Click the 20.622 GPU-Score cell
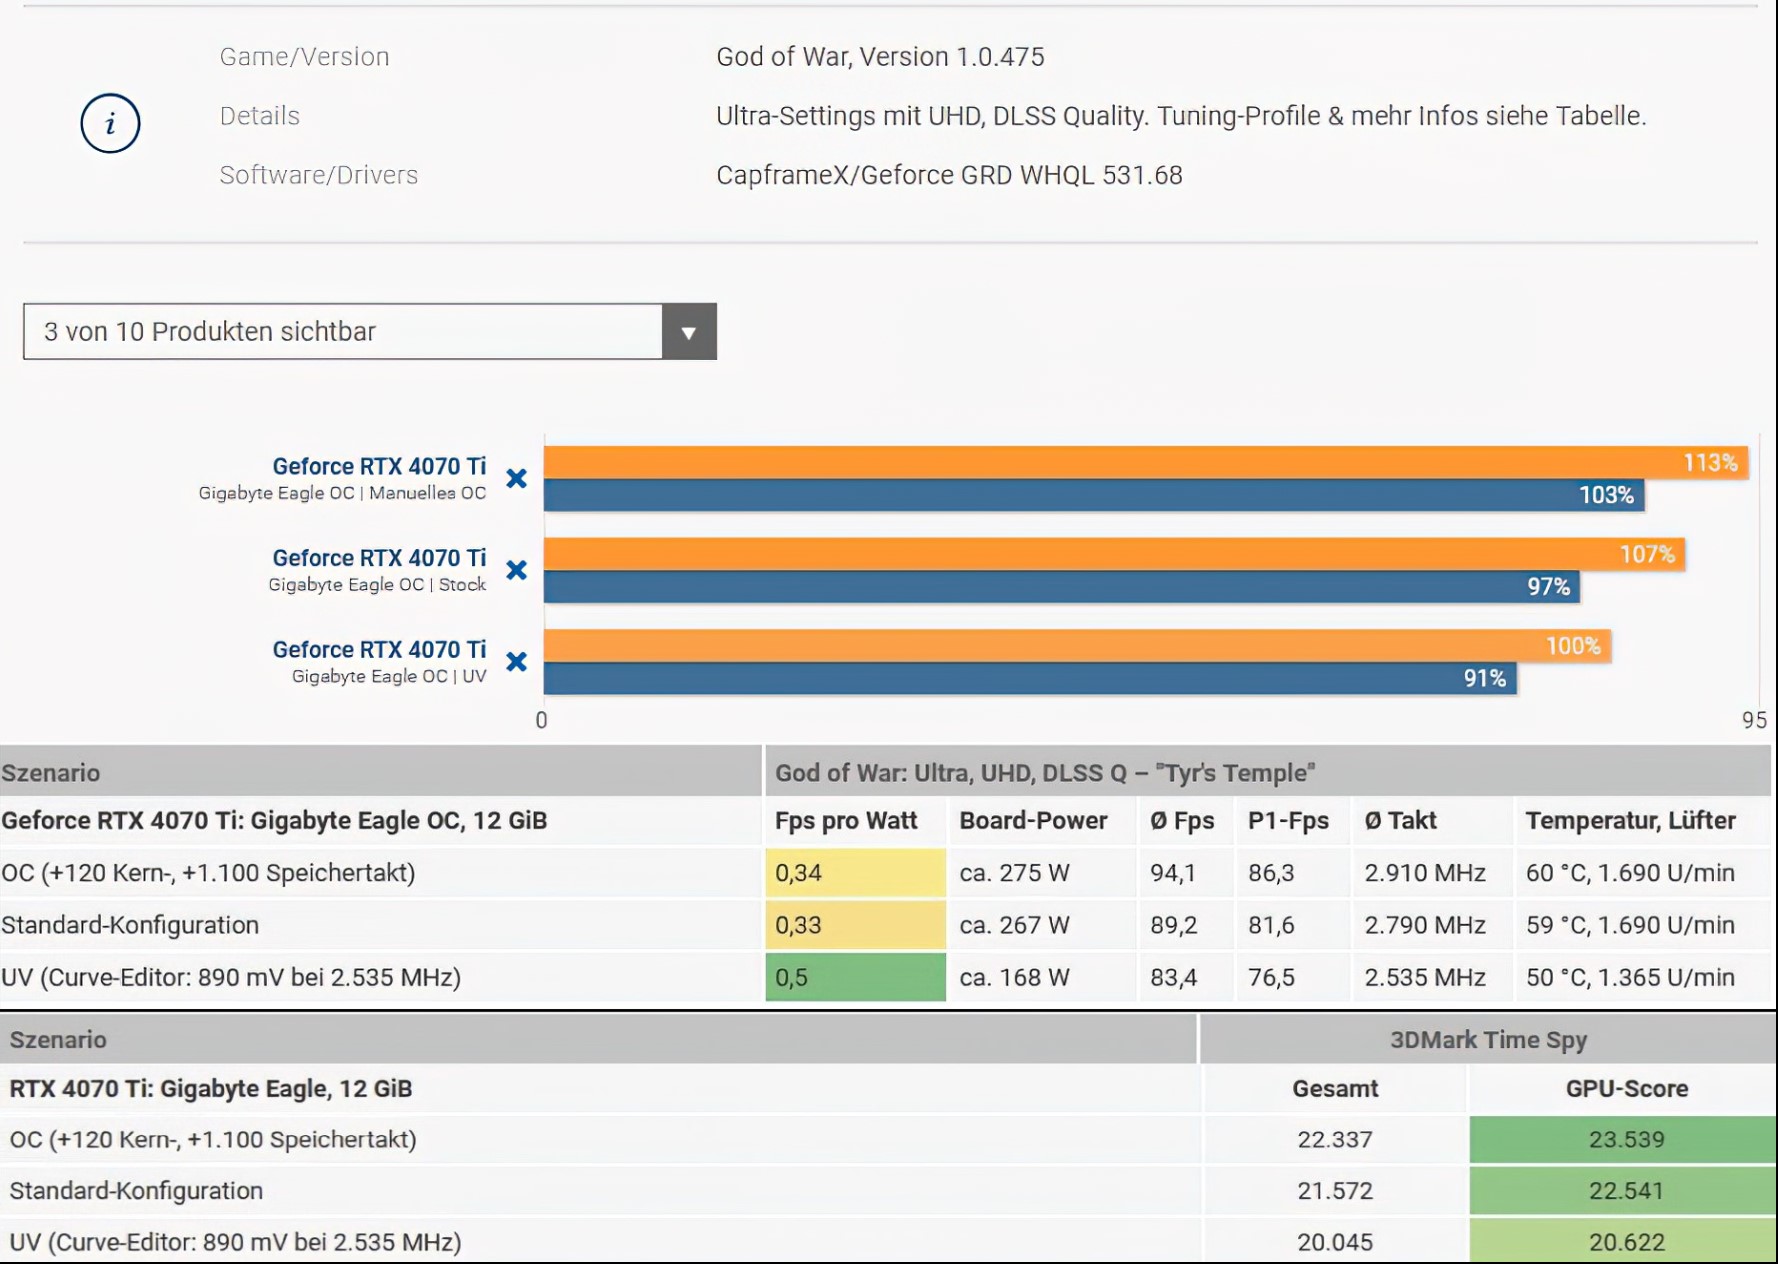 click(1623, 1242)
